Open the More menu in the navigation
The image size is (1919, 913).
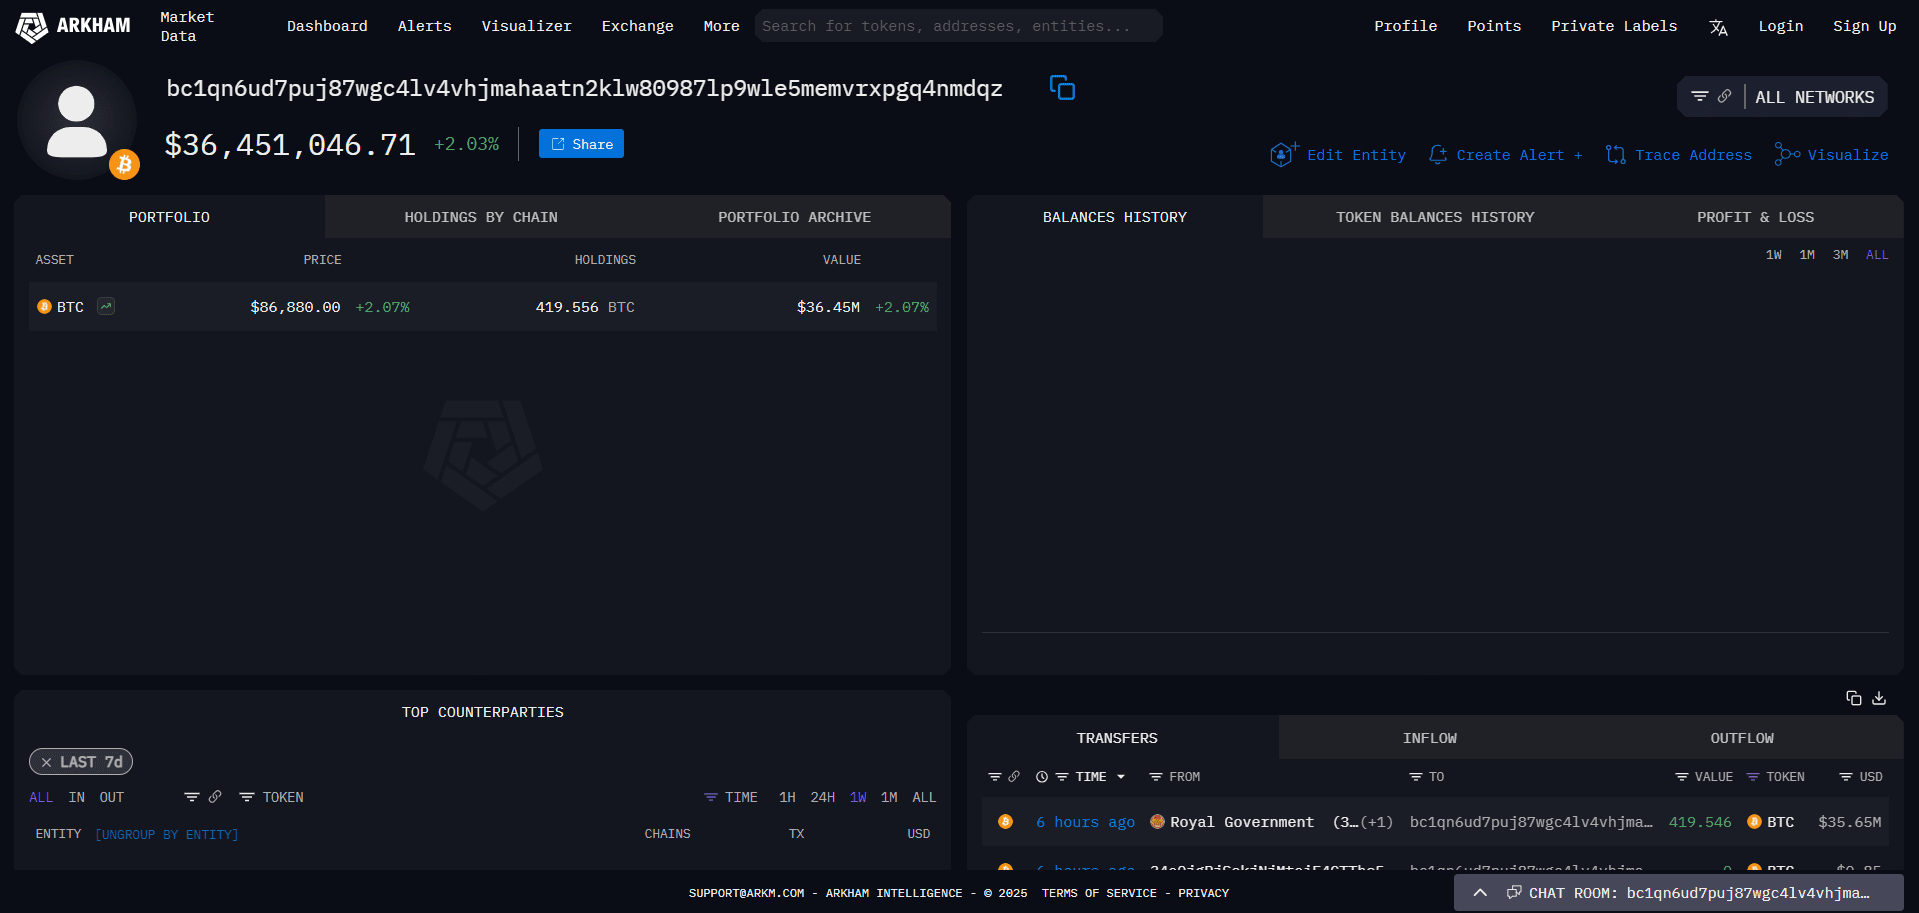point(721,26)
